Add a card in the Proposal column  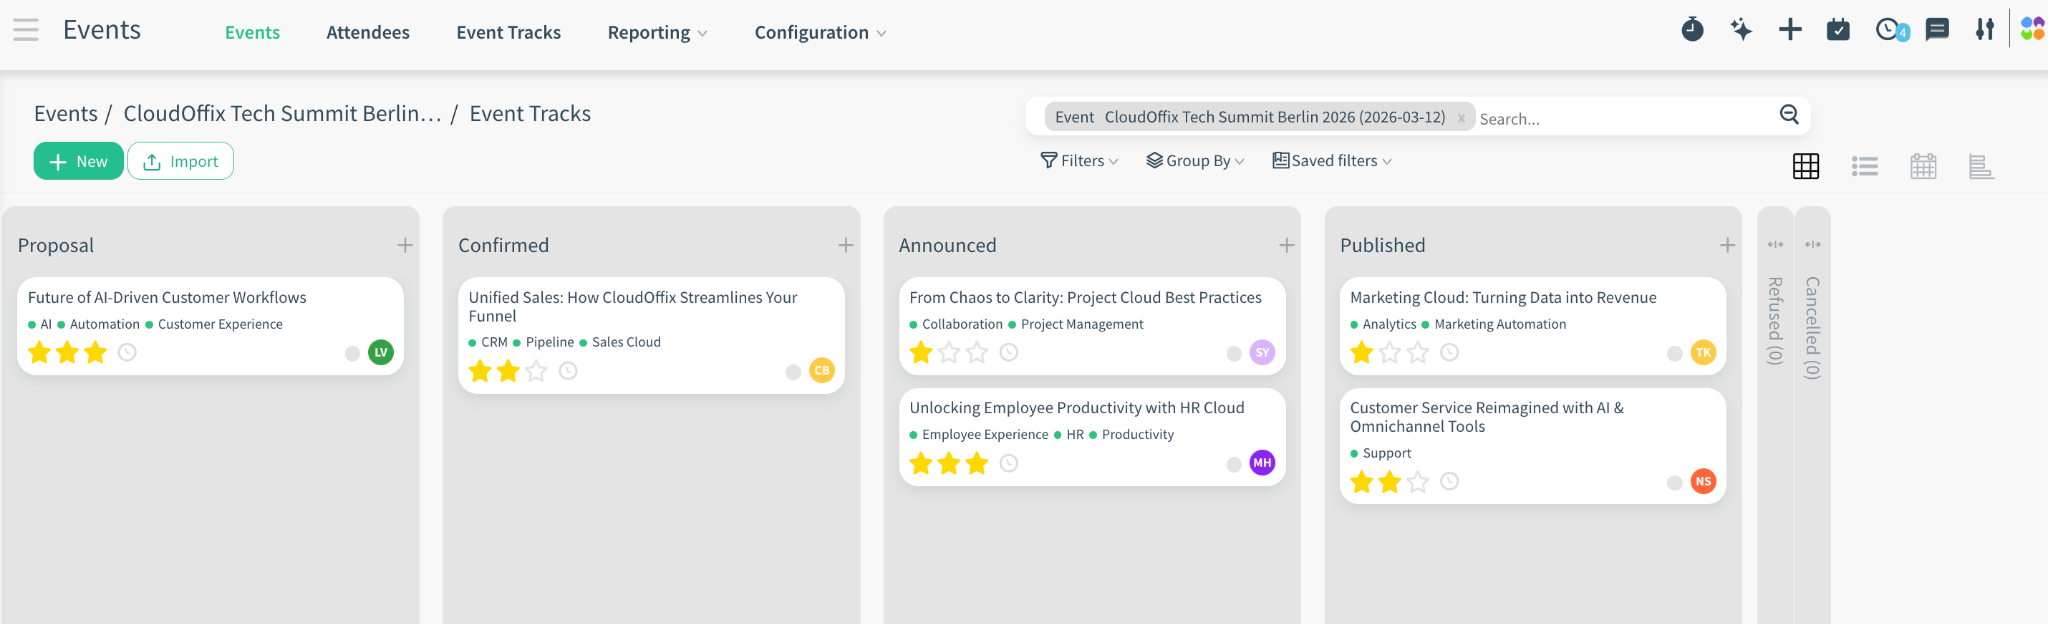pyautogui.click(x=405, y=245)
